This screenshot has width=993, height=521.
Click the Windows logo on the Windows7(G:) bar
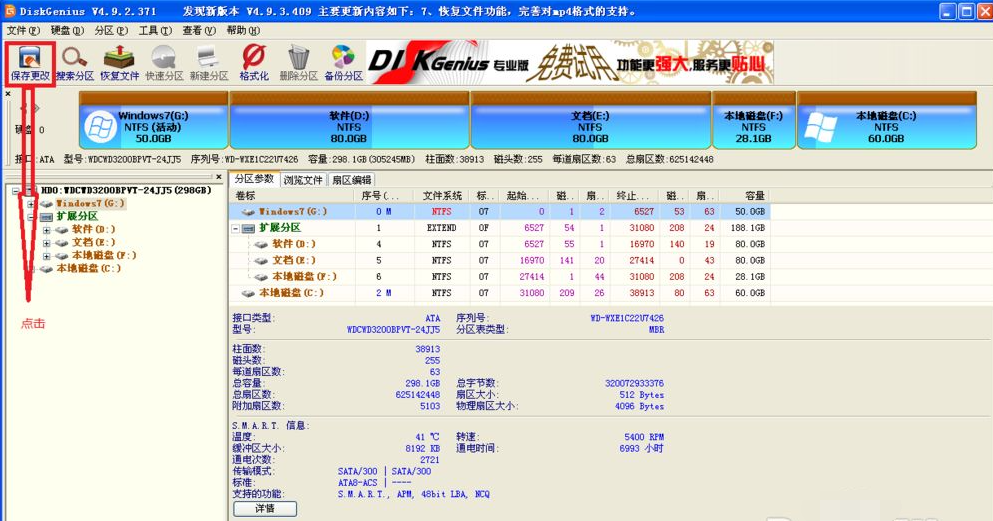coord(101,127)
